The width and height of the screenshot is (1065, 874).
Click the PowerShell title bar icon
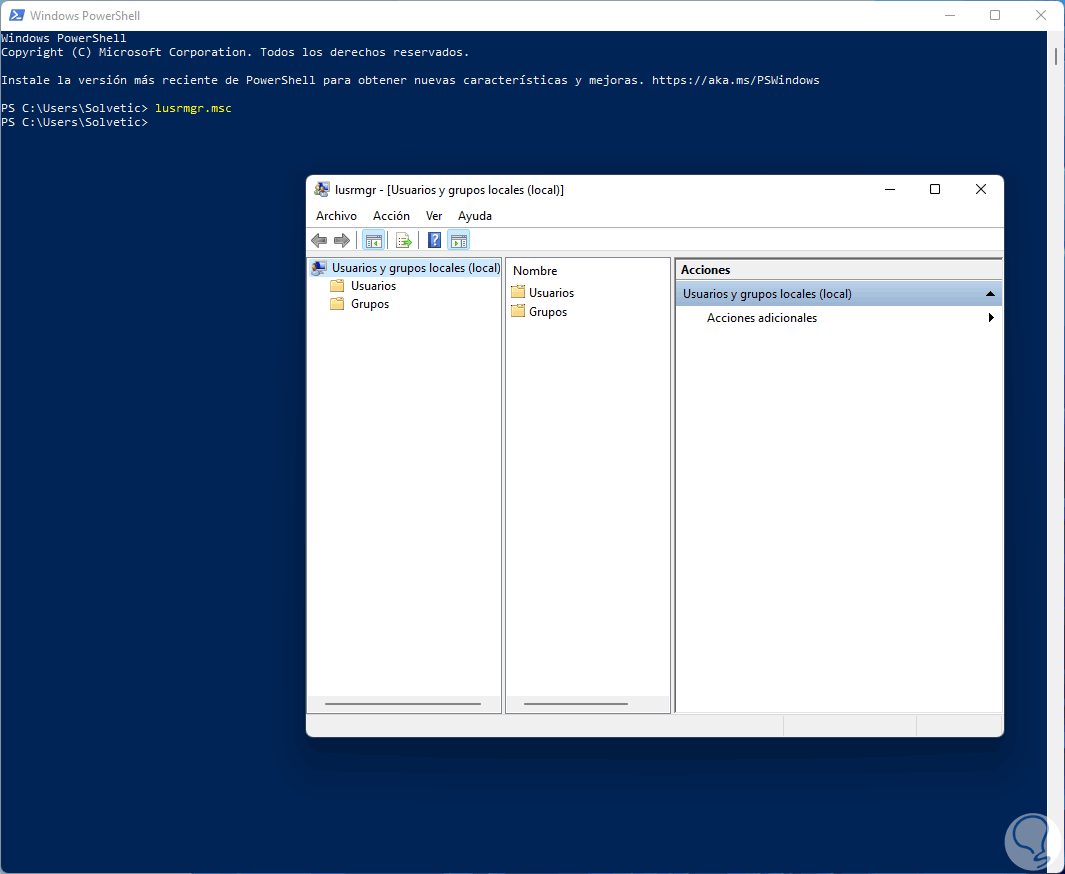[x=16, y=15]
